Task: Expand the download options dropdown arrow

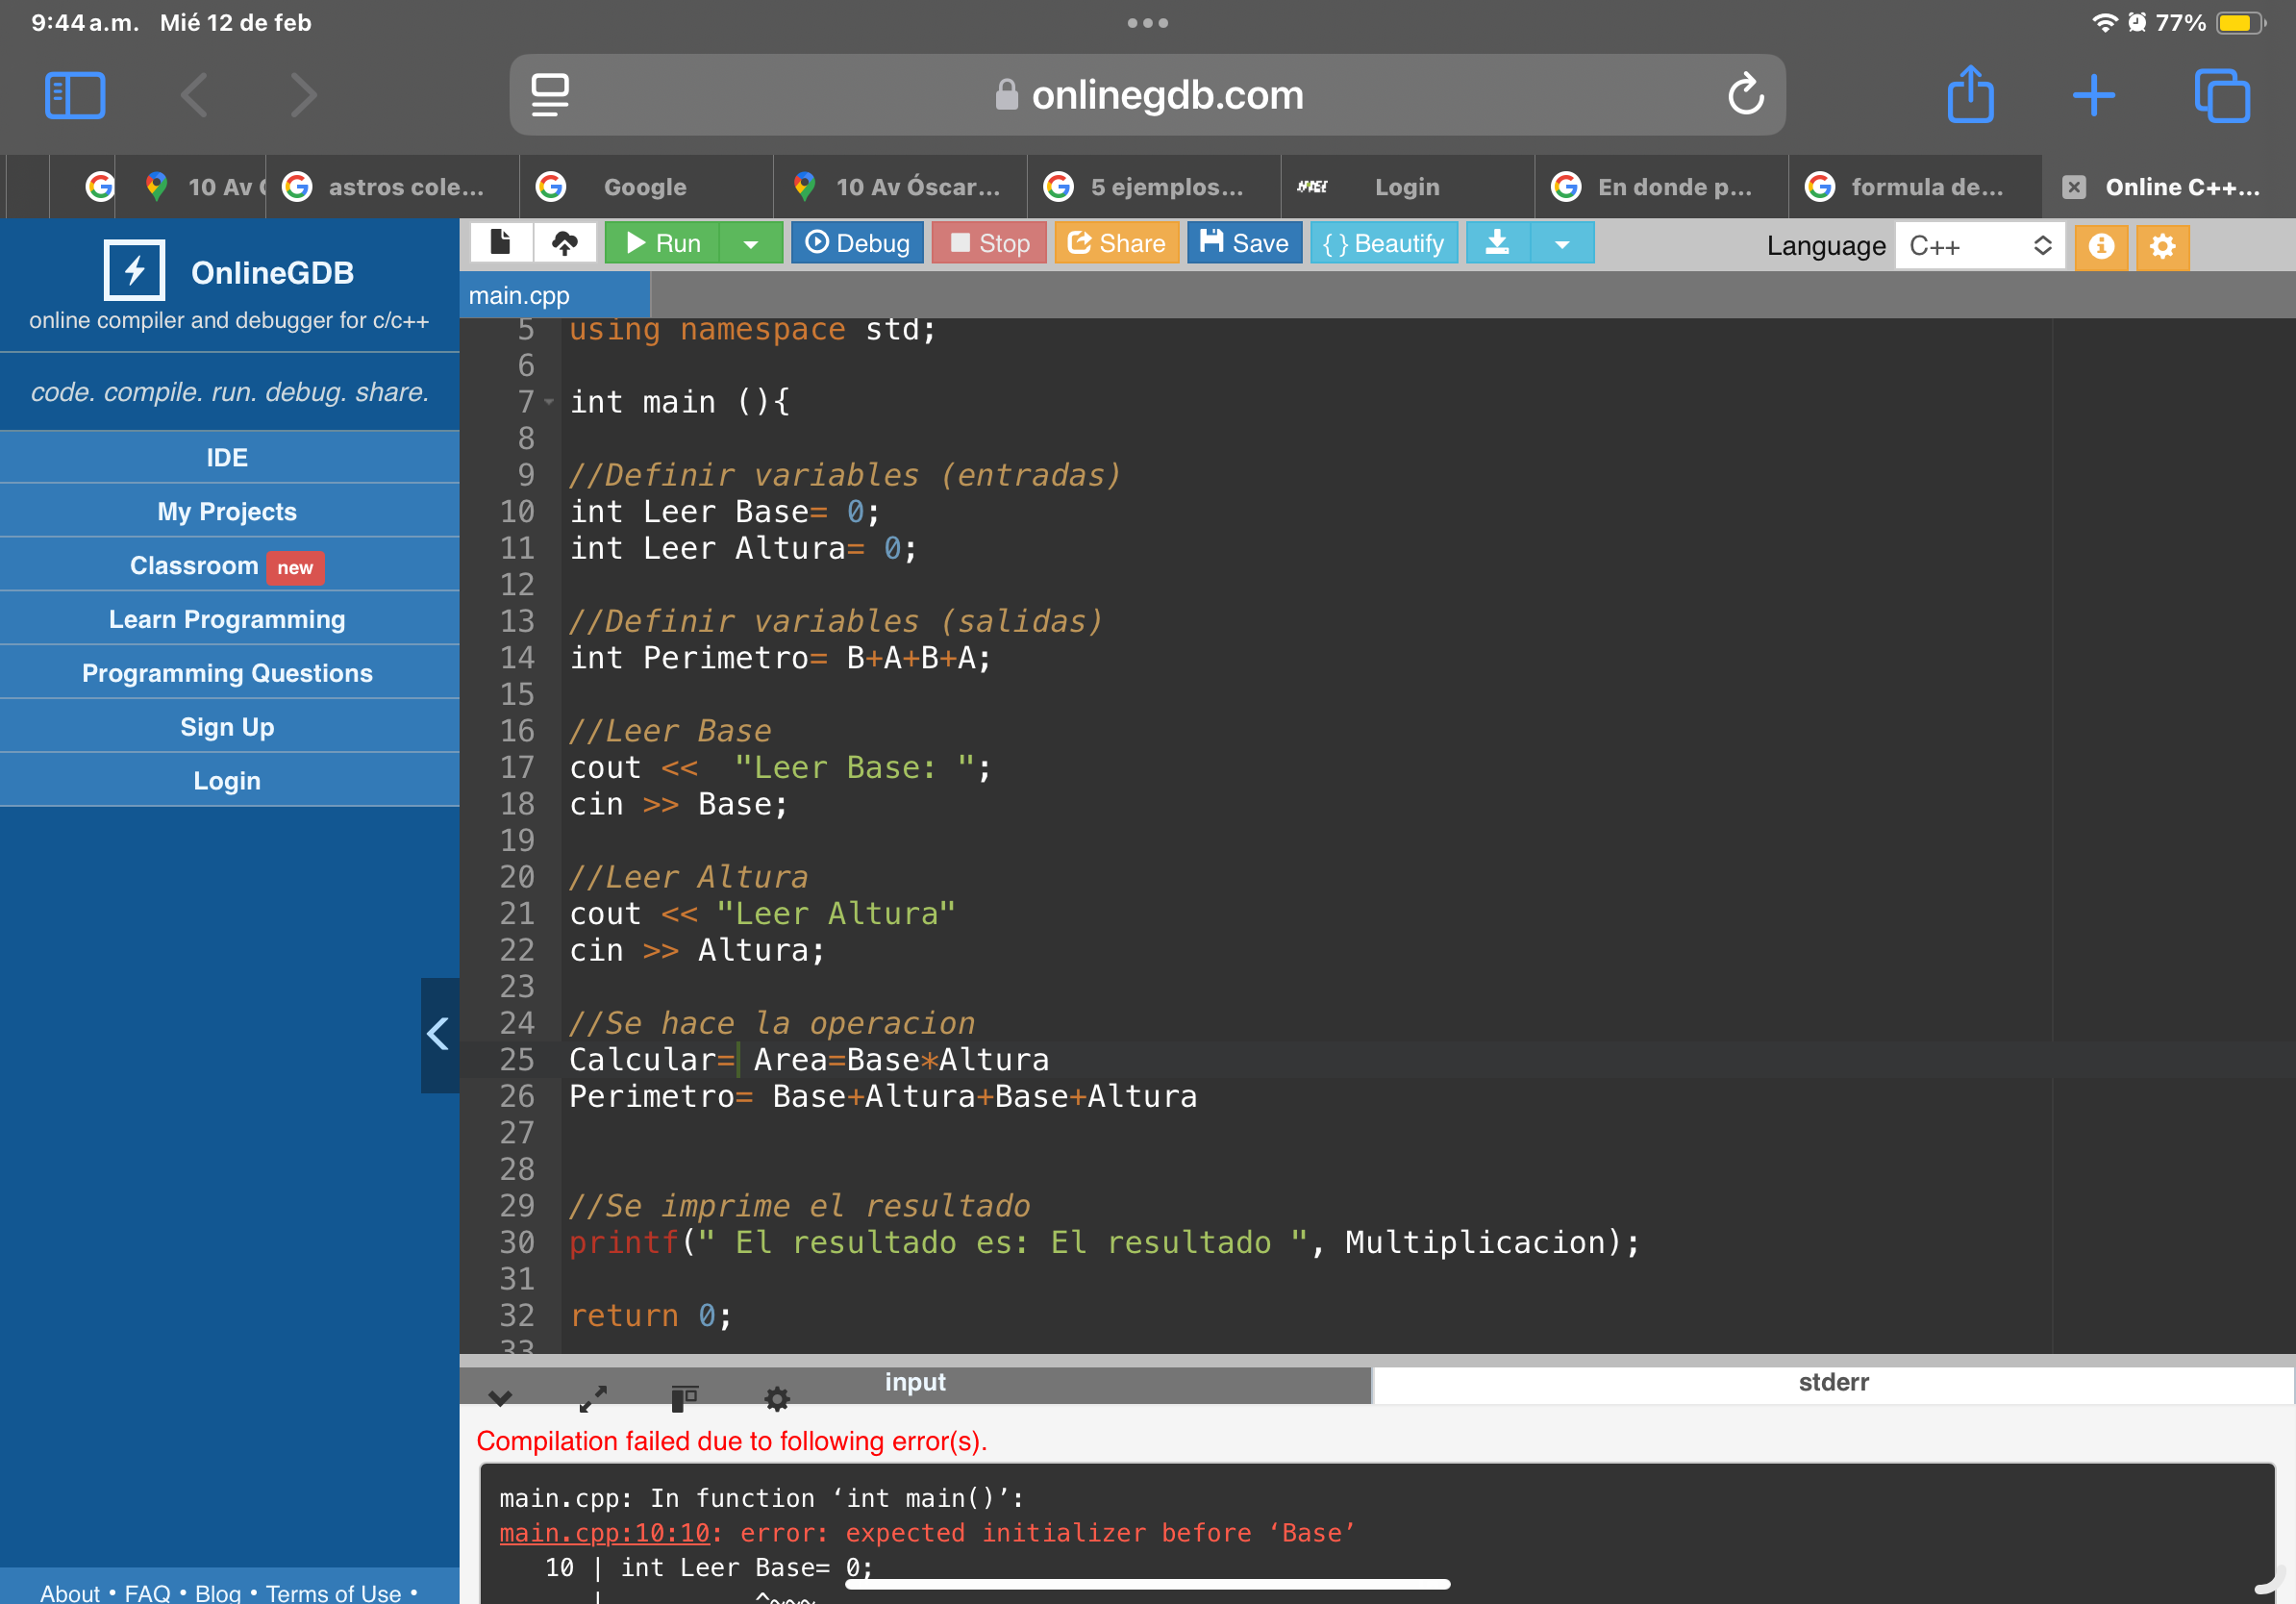Action: [x=1562, y=244]
